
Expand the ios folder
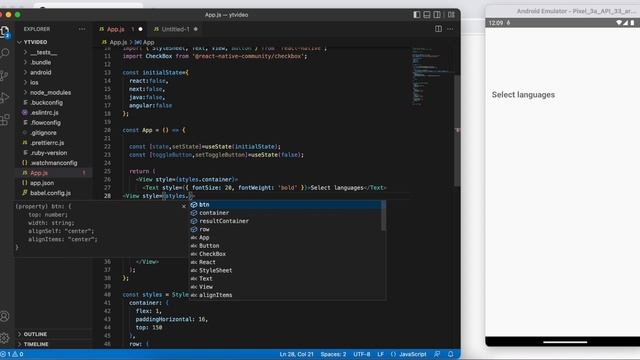click(x=34, y=82)
